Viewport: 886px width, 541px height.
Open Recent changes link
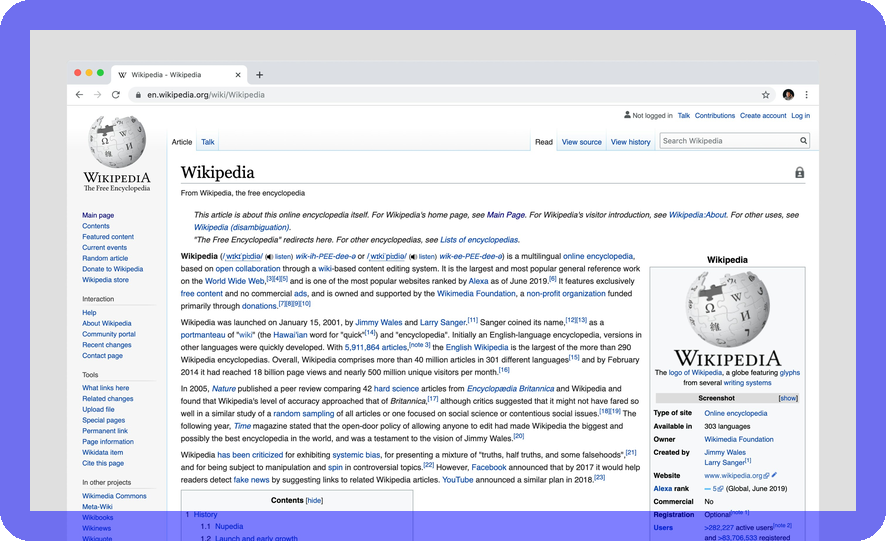(107, 345)
